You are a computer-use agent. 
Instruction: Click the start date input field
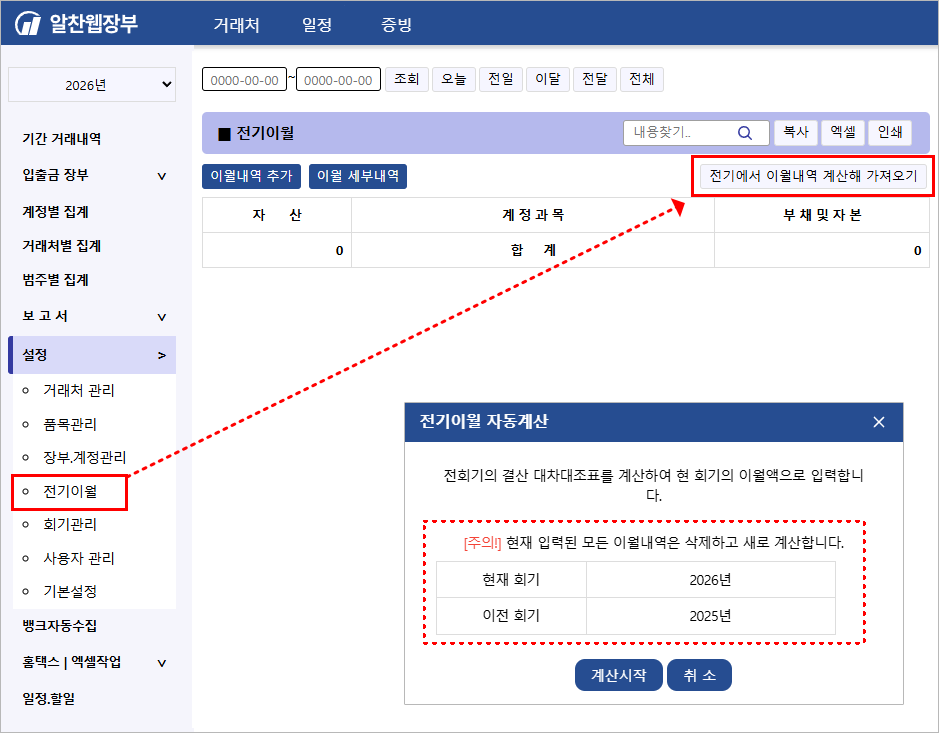click(x=244, y=80)
